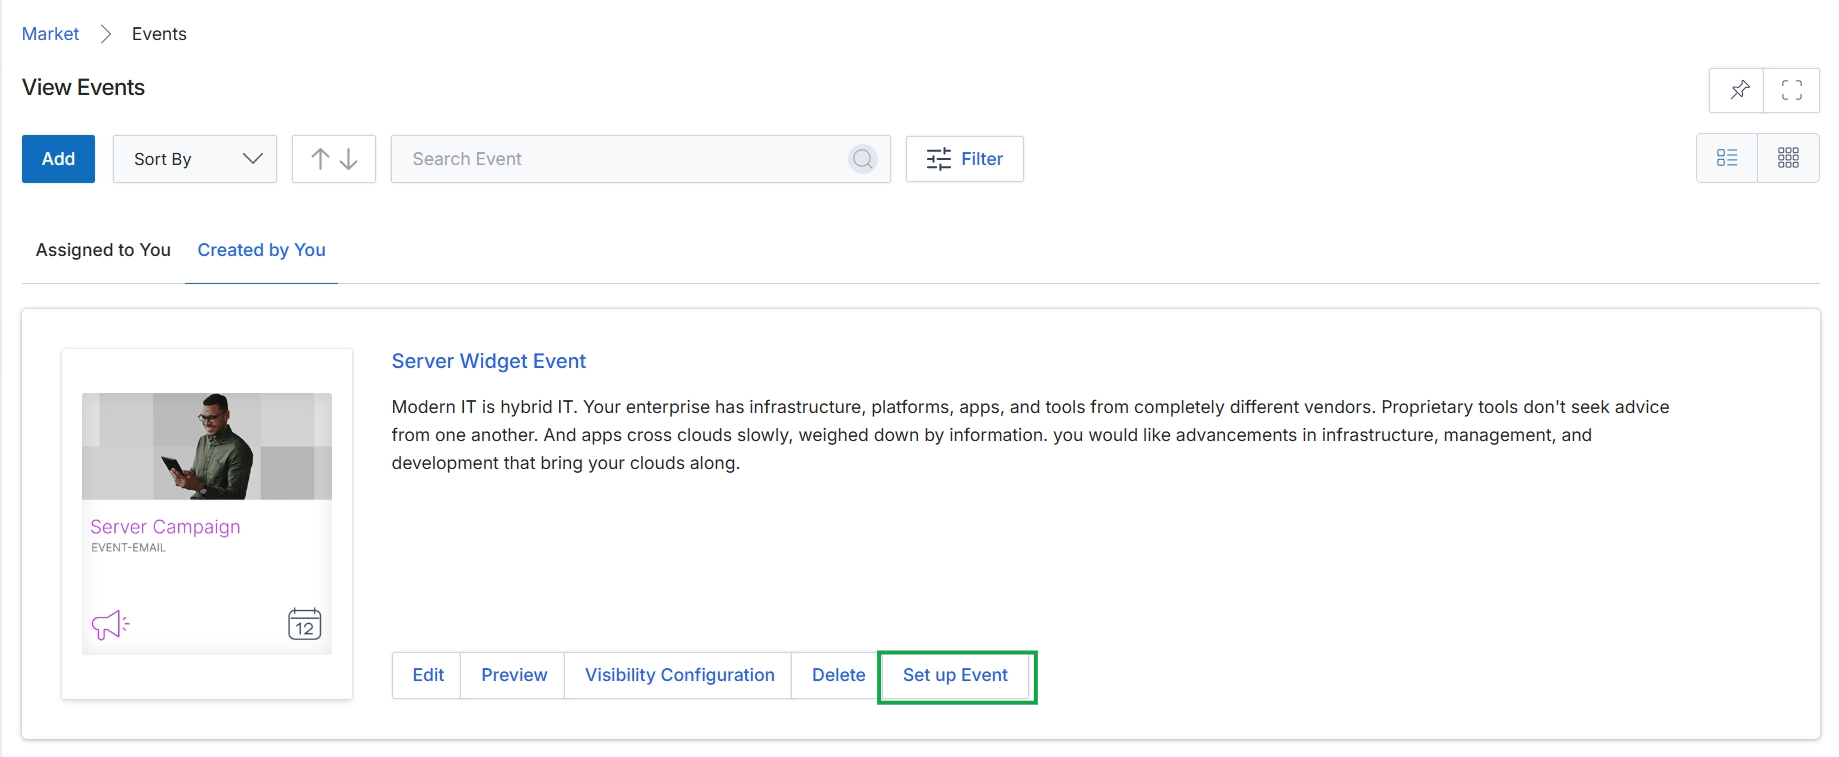
Task: Click the Server Campaign card title
Action: click(165, 527)
